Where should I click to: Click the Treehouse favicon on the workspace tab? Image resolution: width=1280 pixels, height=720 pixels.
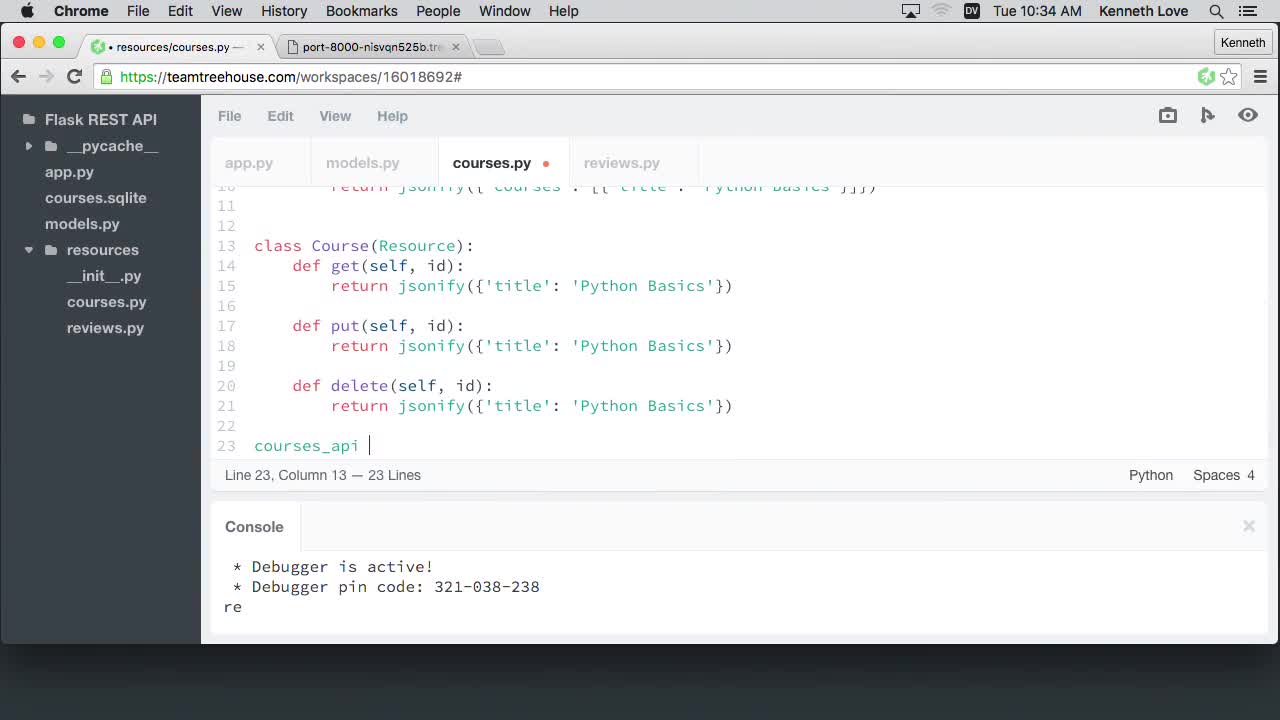tap(97, 46)
